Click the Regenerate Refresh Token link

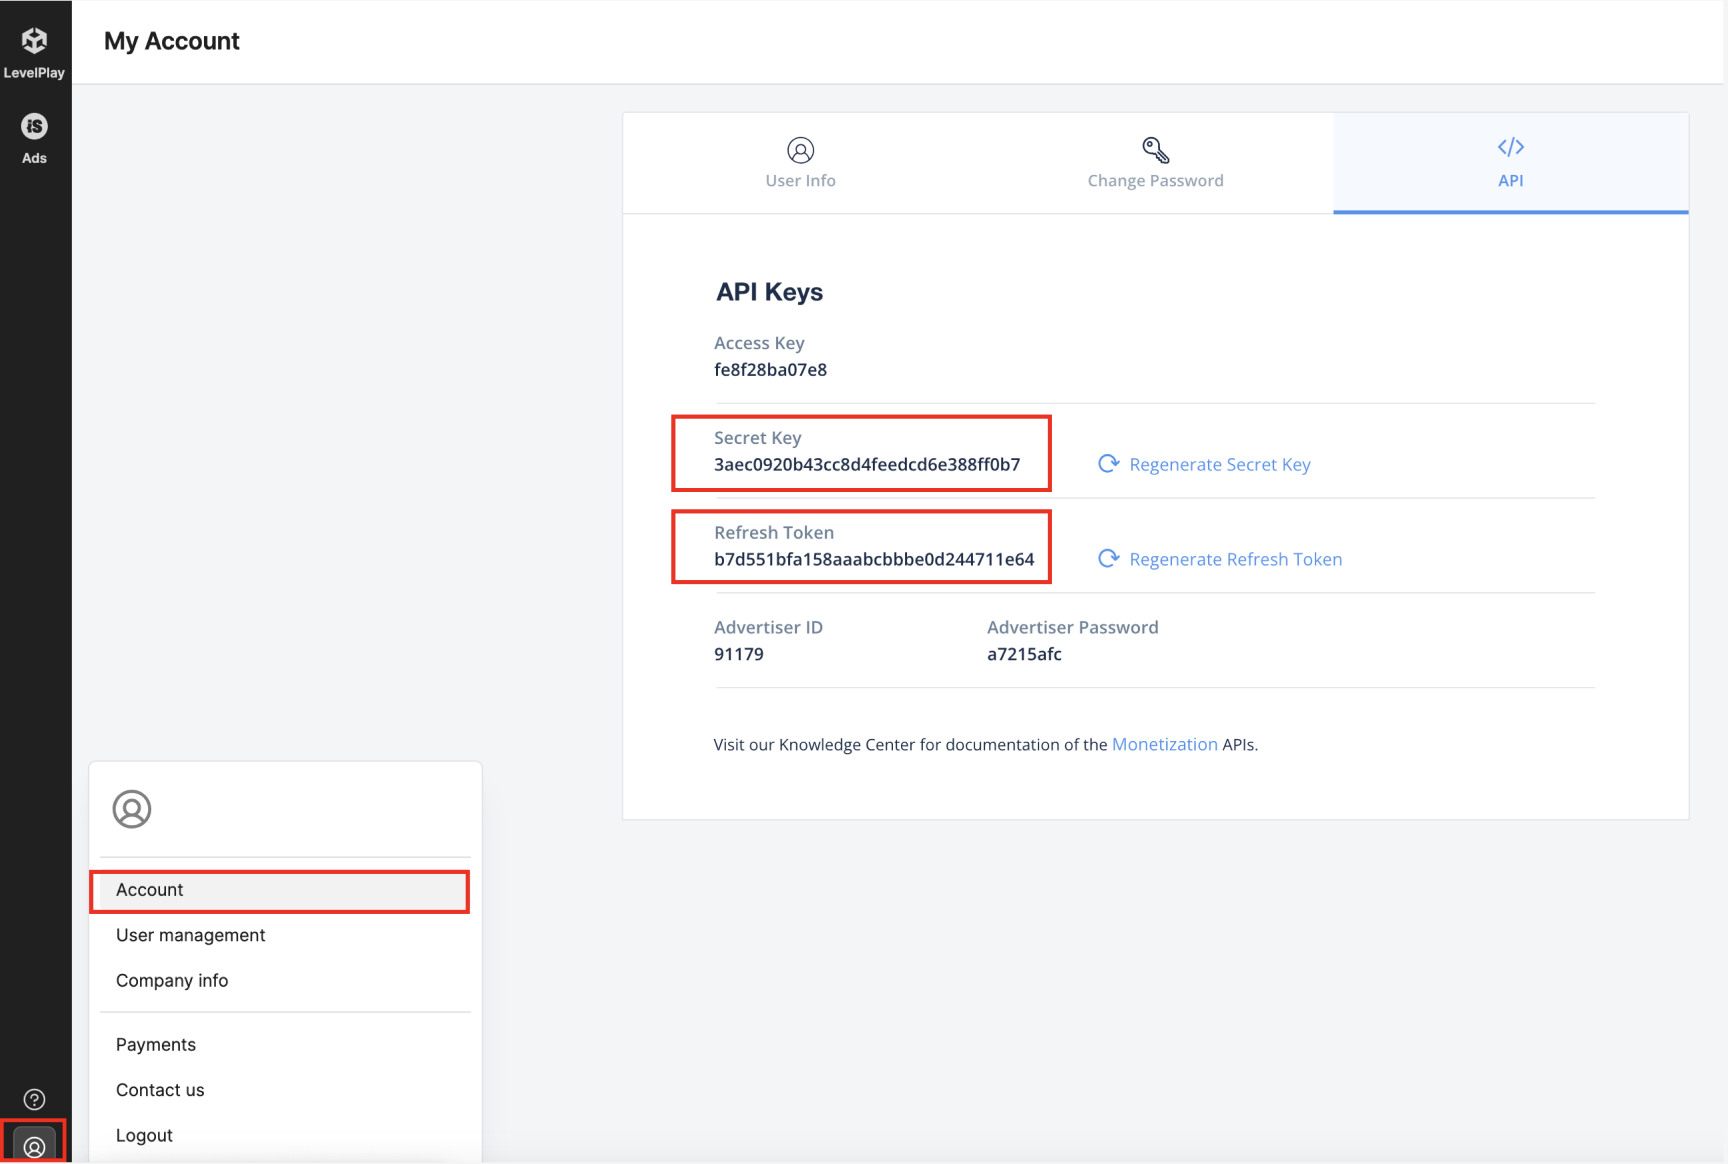pyautogui.click(x=1236, y=559)
